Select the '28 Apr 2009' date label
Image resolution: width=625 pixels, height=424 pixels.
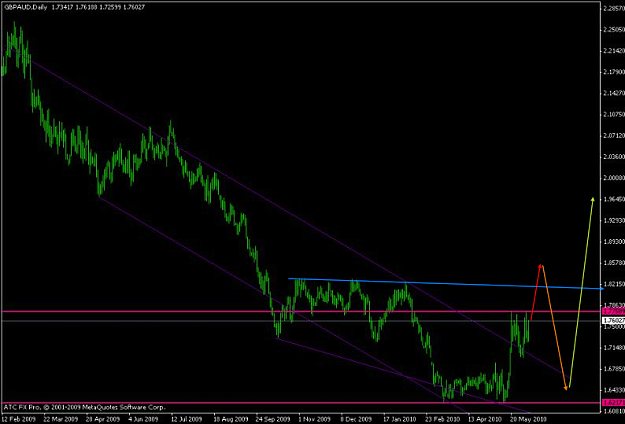pos(103,420)
